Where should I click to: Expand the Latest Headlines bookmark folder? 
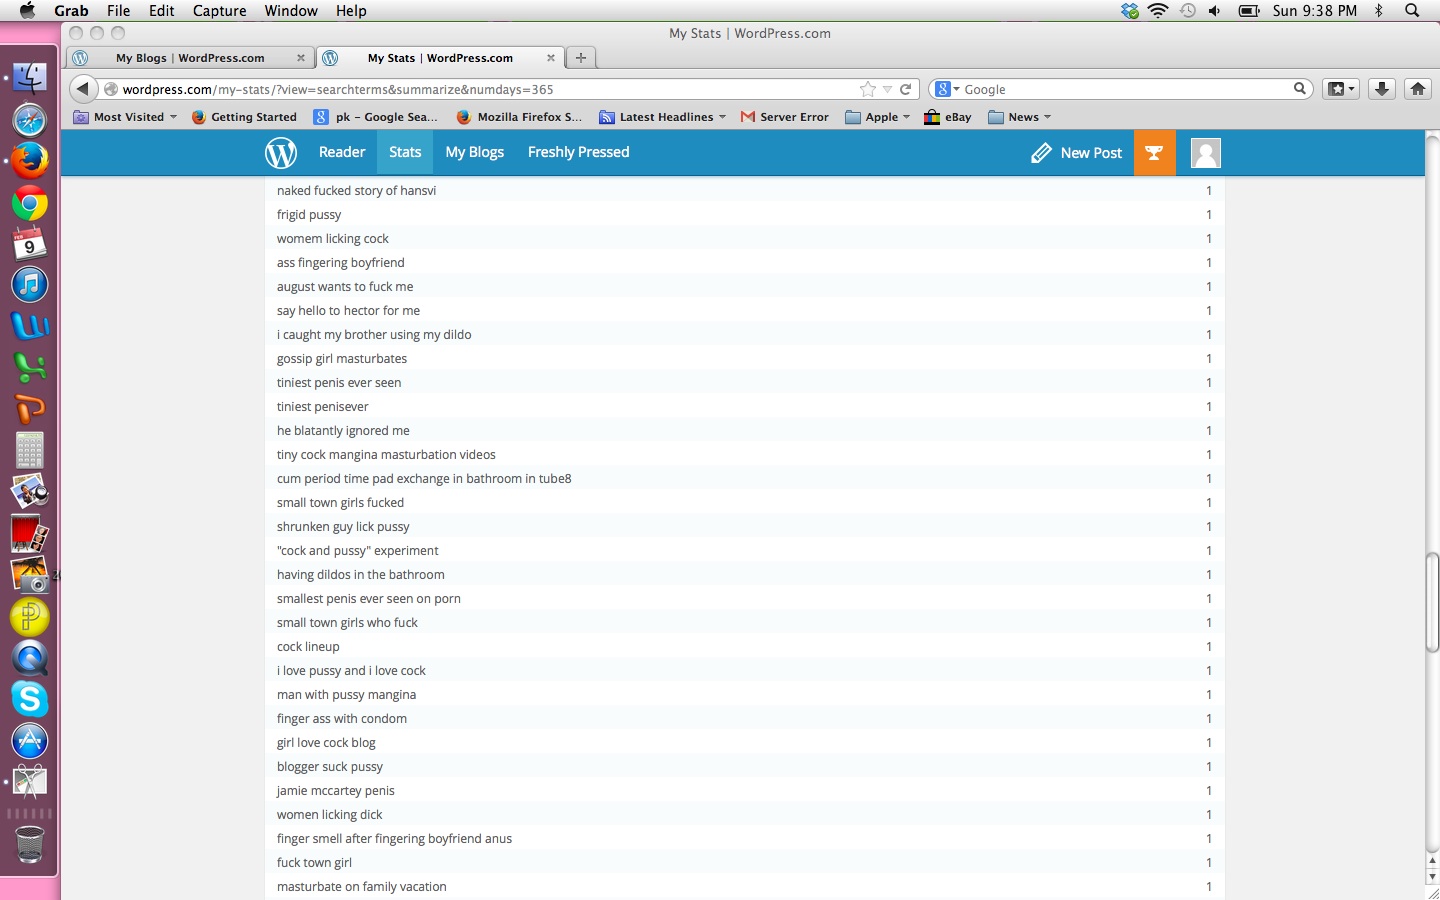[663, 117]
